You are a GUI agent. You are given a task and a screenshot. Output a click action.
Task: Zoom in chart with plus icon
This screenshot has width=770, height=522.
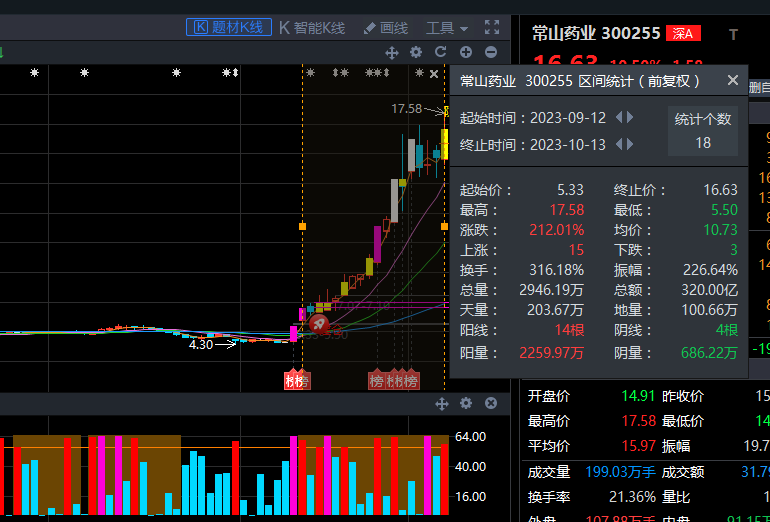466,52
